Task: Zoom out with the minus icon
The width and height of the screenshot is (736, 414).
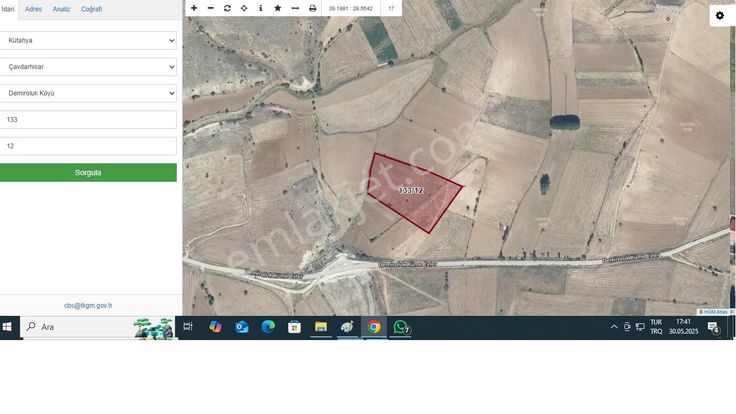Action: pyautogui.click(x=210, y=8)
